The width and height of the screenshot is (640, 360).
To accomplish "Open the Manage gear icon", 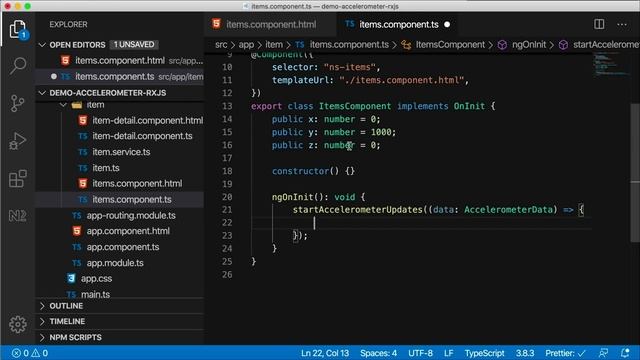I will (x=18, y=324).
